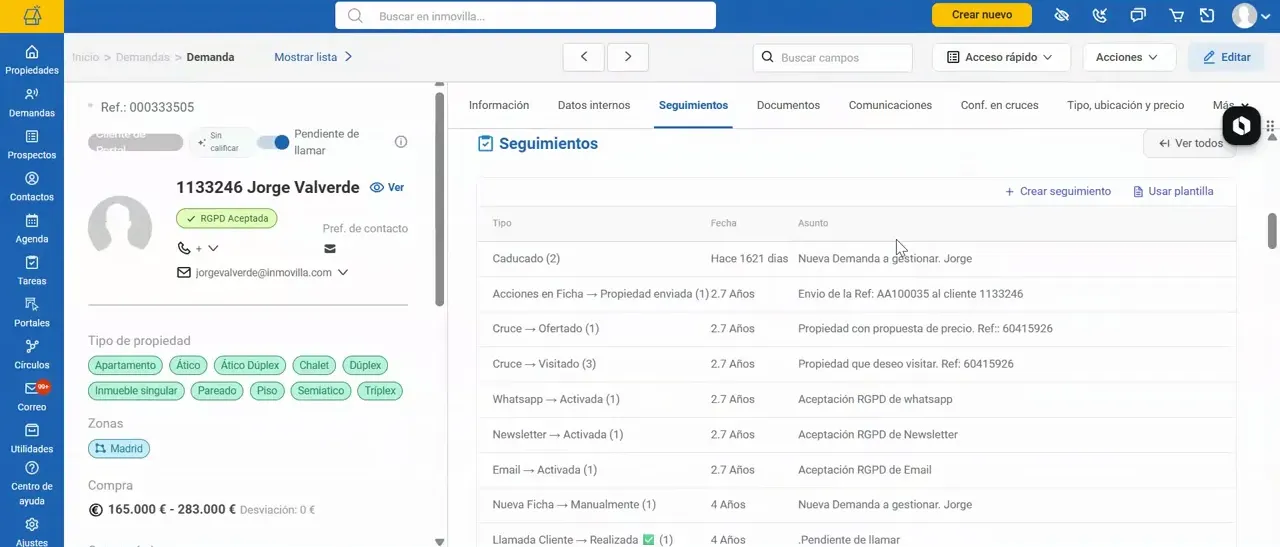1280x547 pixels.
Task: Open Círculos in the sidebar
Action: click(x=32, y=354)
